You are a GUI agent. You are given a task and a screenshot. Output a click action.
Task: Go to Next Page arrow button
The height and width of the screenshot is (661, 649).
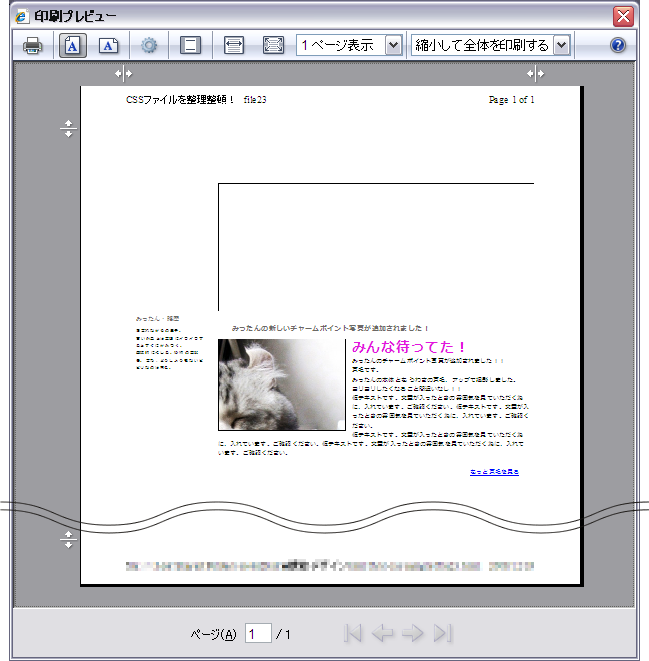pos(413,633)
